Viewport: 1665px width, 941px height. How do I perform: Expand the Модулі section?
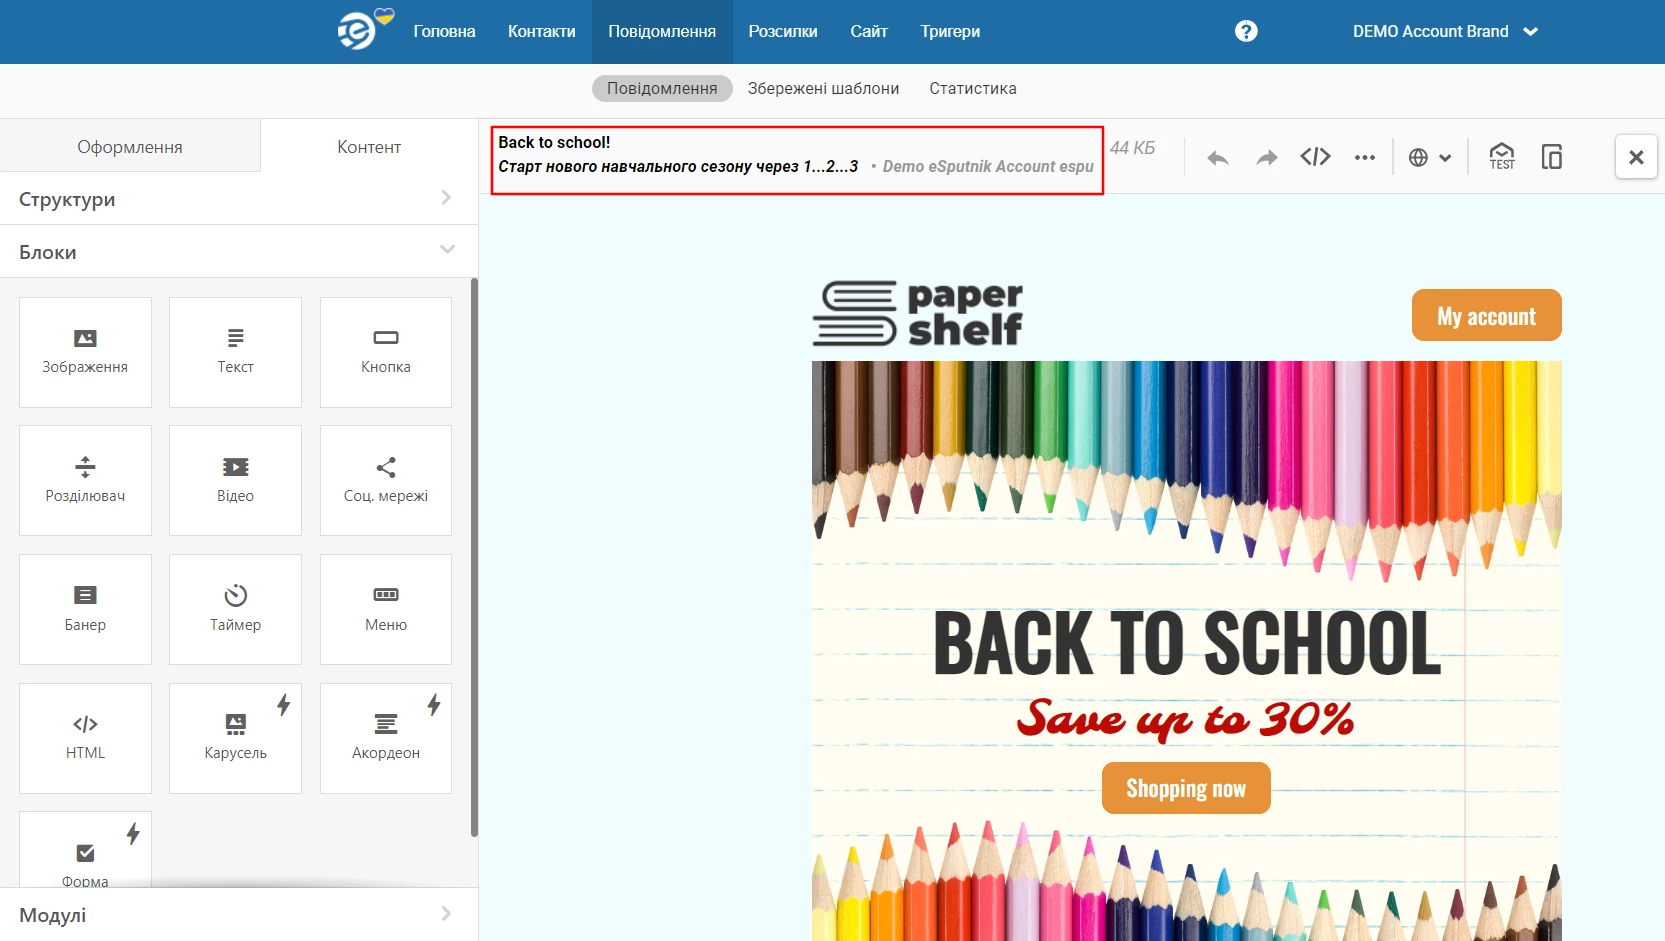click(239, 914)
